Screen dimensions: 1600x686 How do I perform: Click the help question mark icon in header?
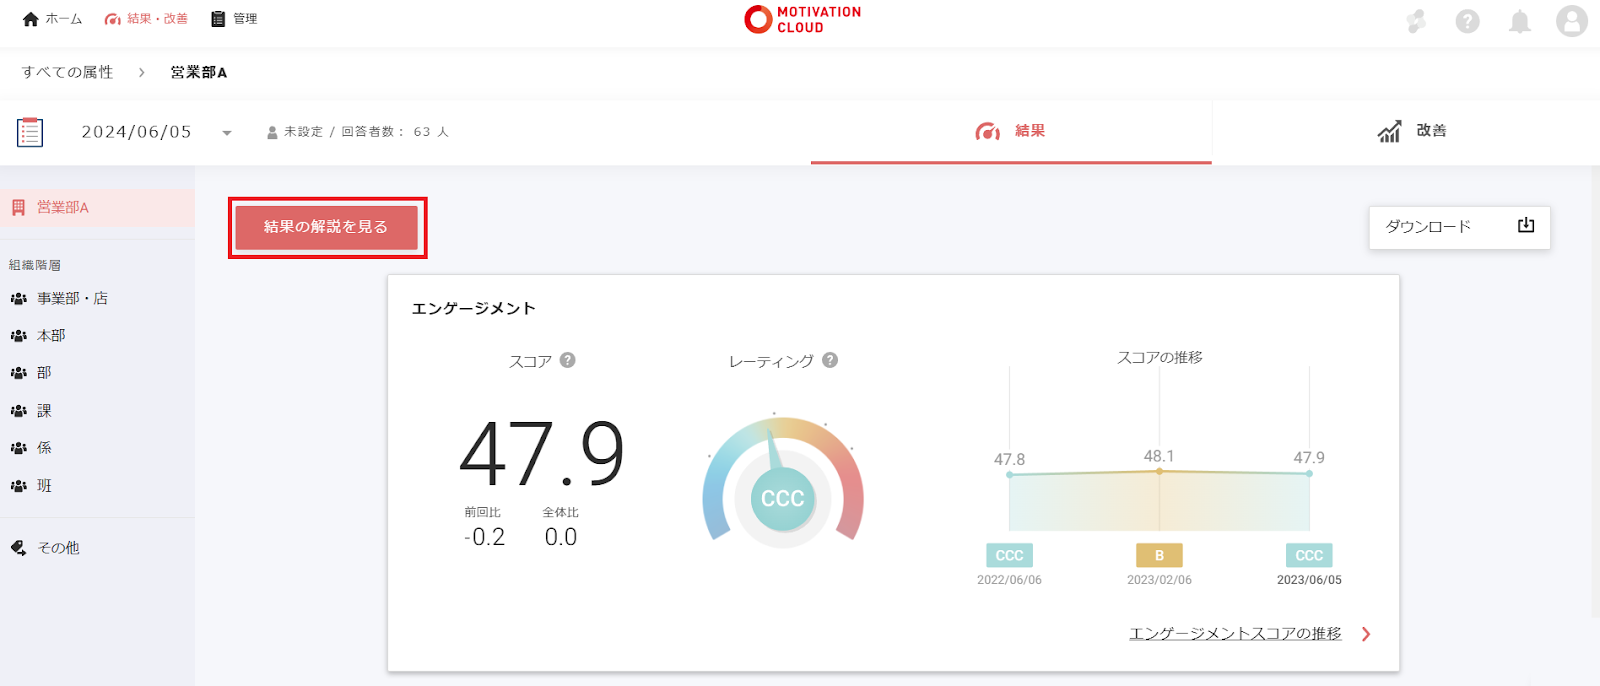coord(1467,21)
